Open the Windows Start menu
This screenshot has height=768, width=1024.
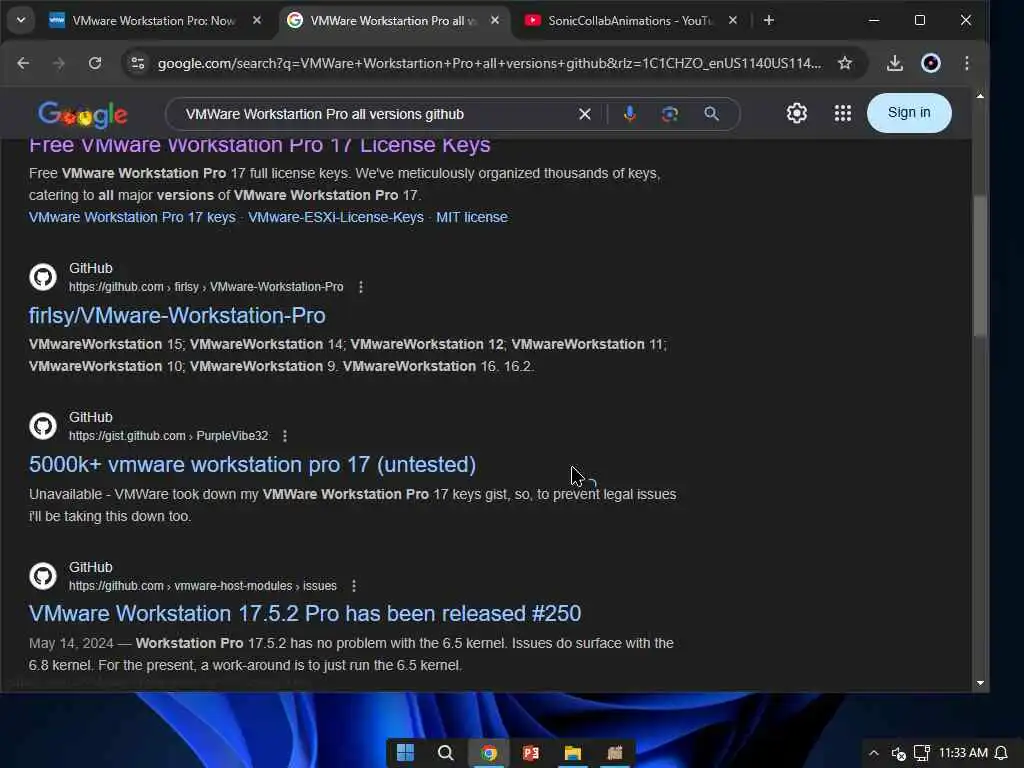tap(406, 752)
